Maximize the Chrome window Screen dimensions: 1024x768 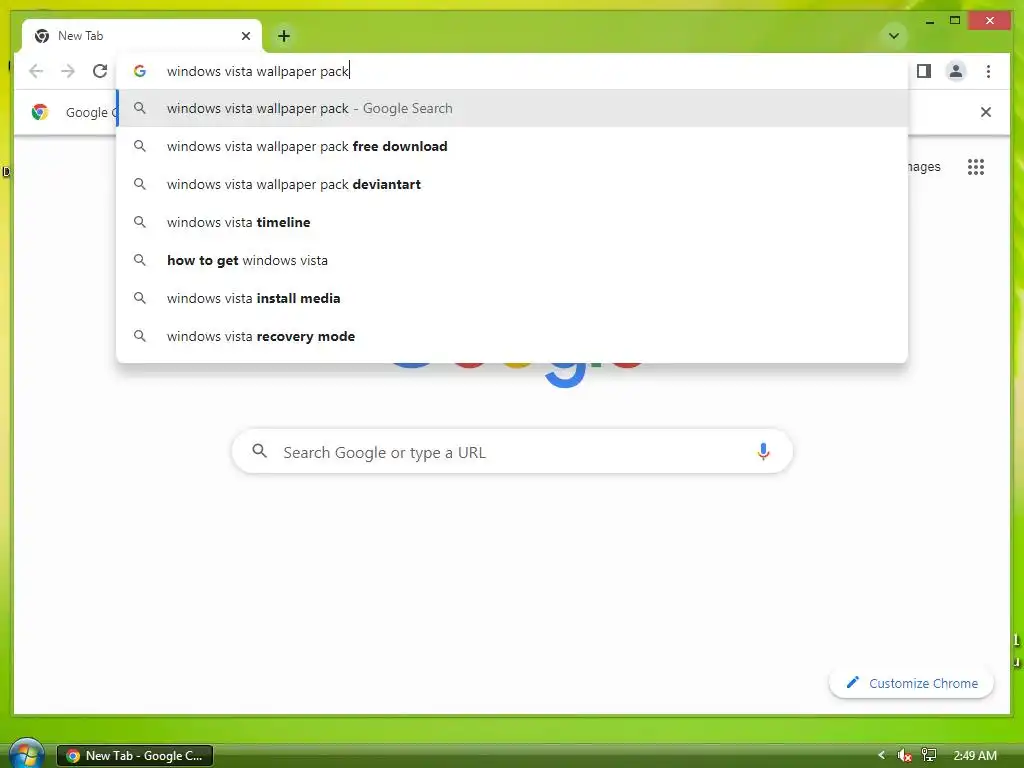[955, 21]
